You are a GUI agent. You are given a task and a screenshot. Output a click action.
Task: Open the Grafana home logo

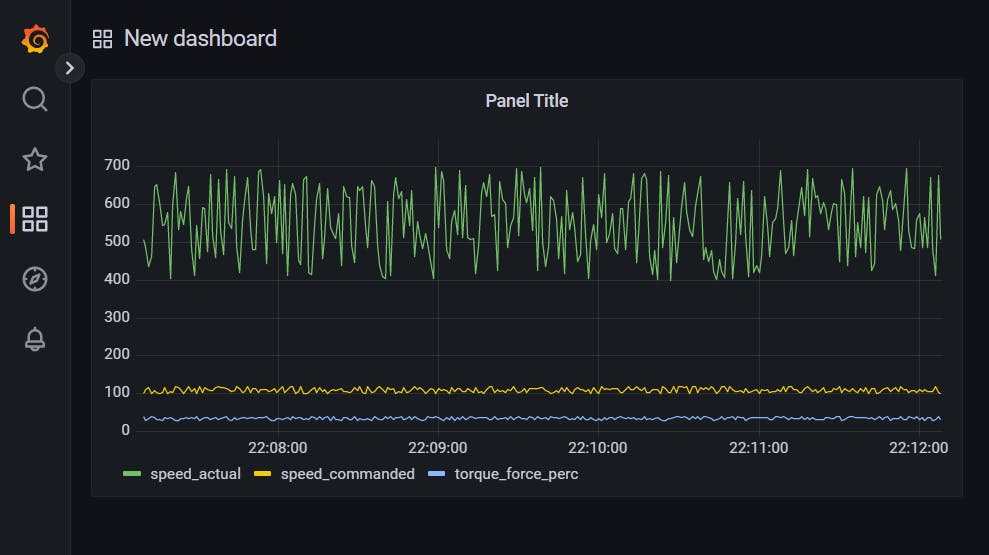pyautogui.click(x=35, y=39)
